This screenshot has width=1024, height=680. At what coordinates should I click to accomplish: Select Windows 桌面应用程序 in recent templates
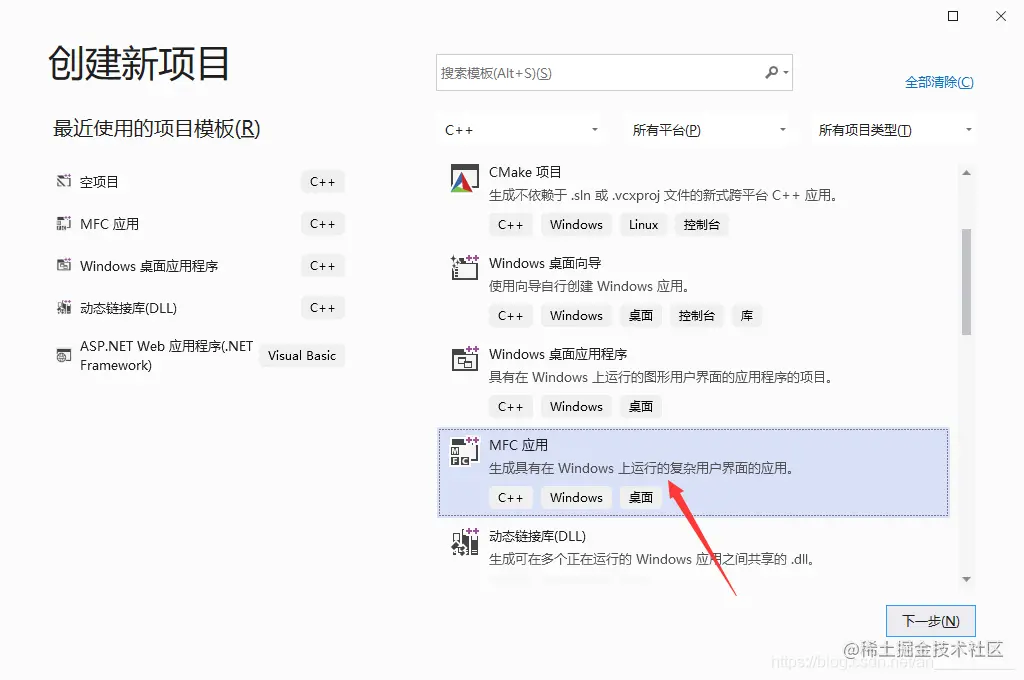tap(149, 266)
